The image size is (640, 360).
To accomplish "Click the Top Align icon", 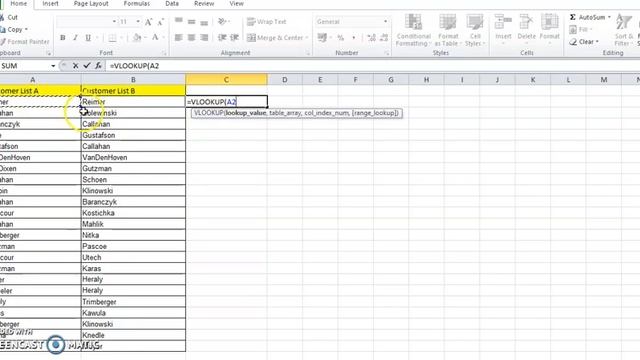I will tap(178, 21).
